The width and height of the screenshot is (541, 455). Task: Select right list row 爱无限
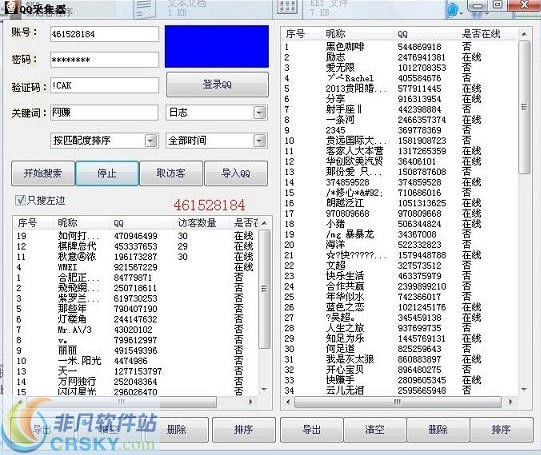pyautogui.click(x=400, y=68)
